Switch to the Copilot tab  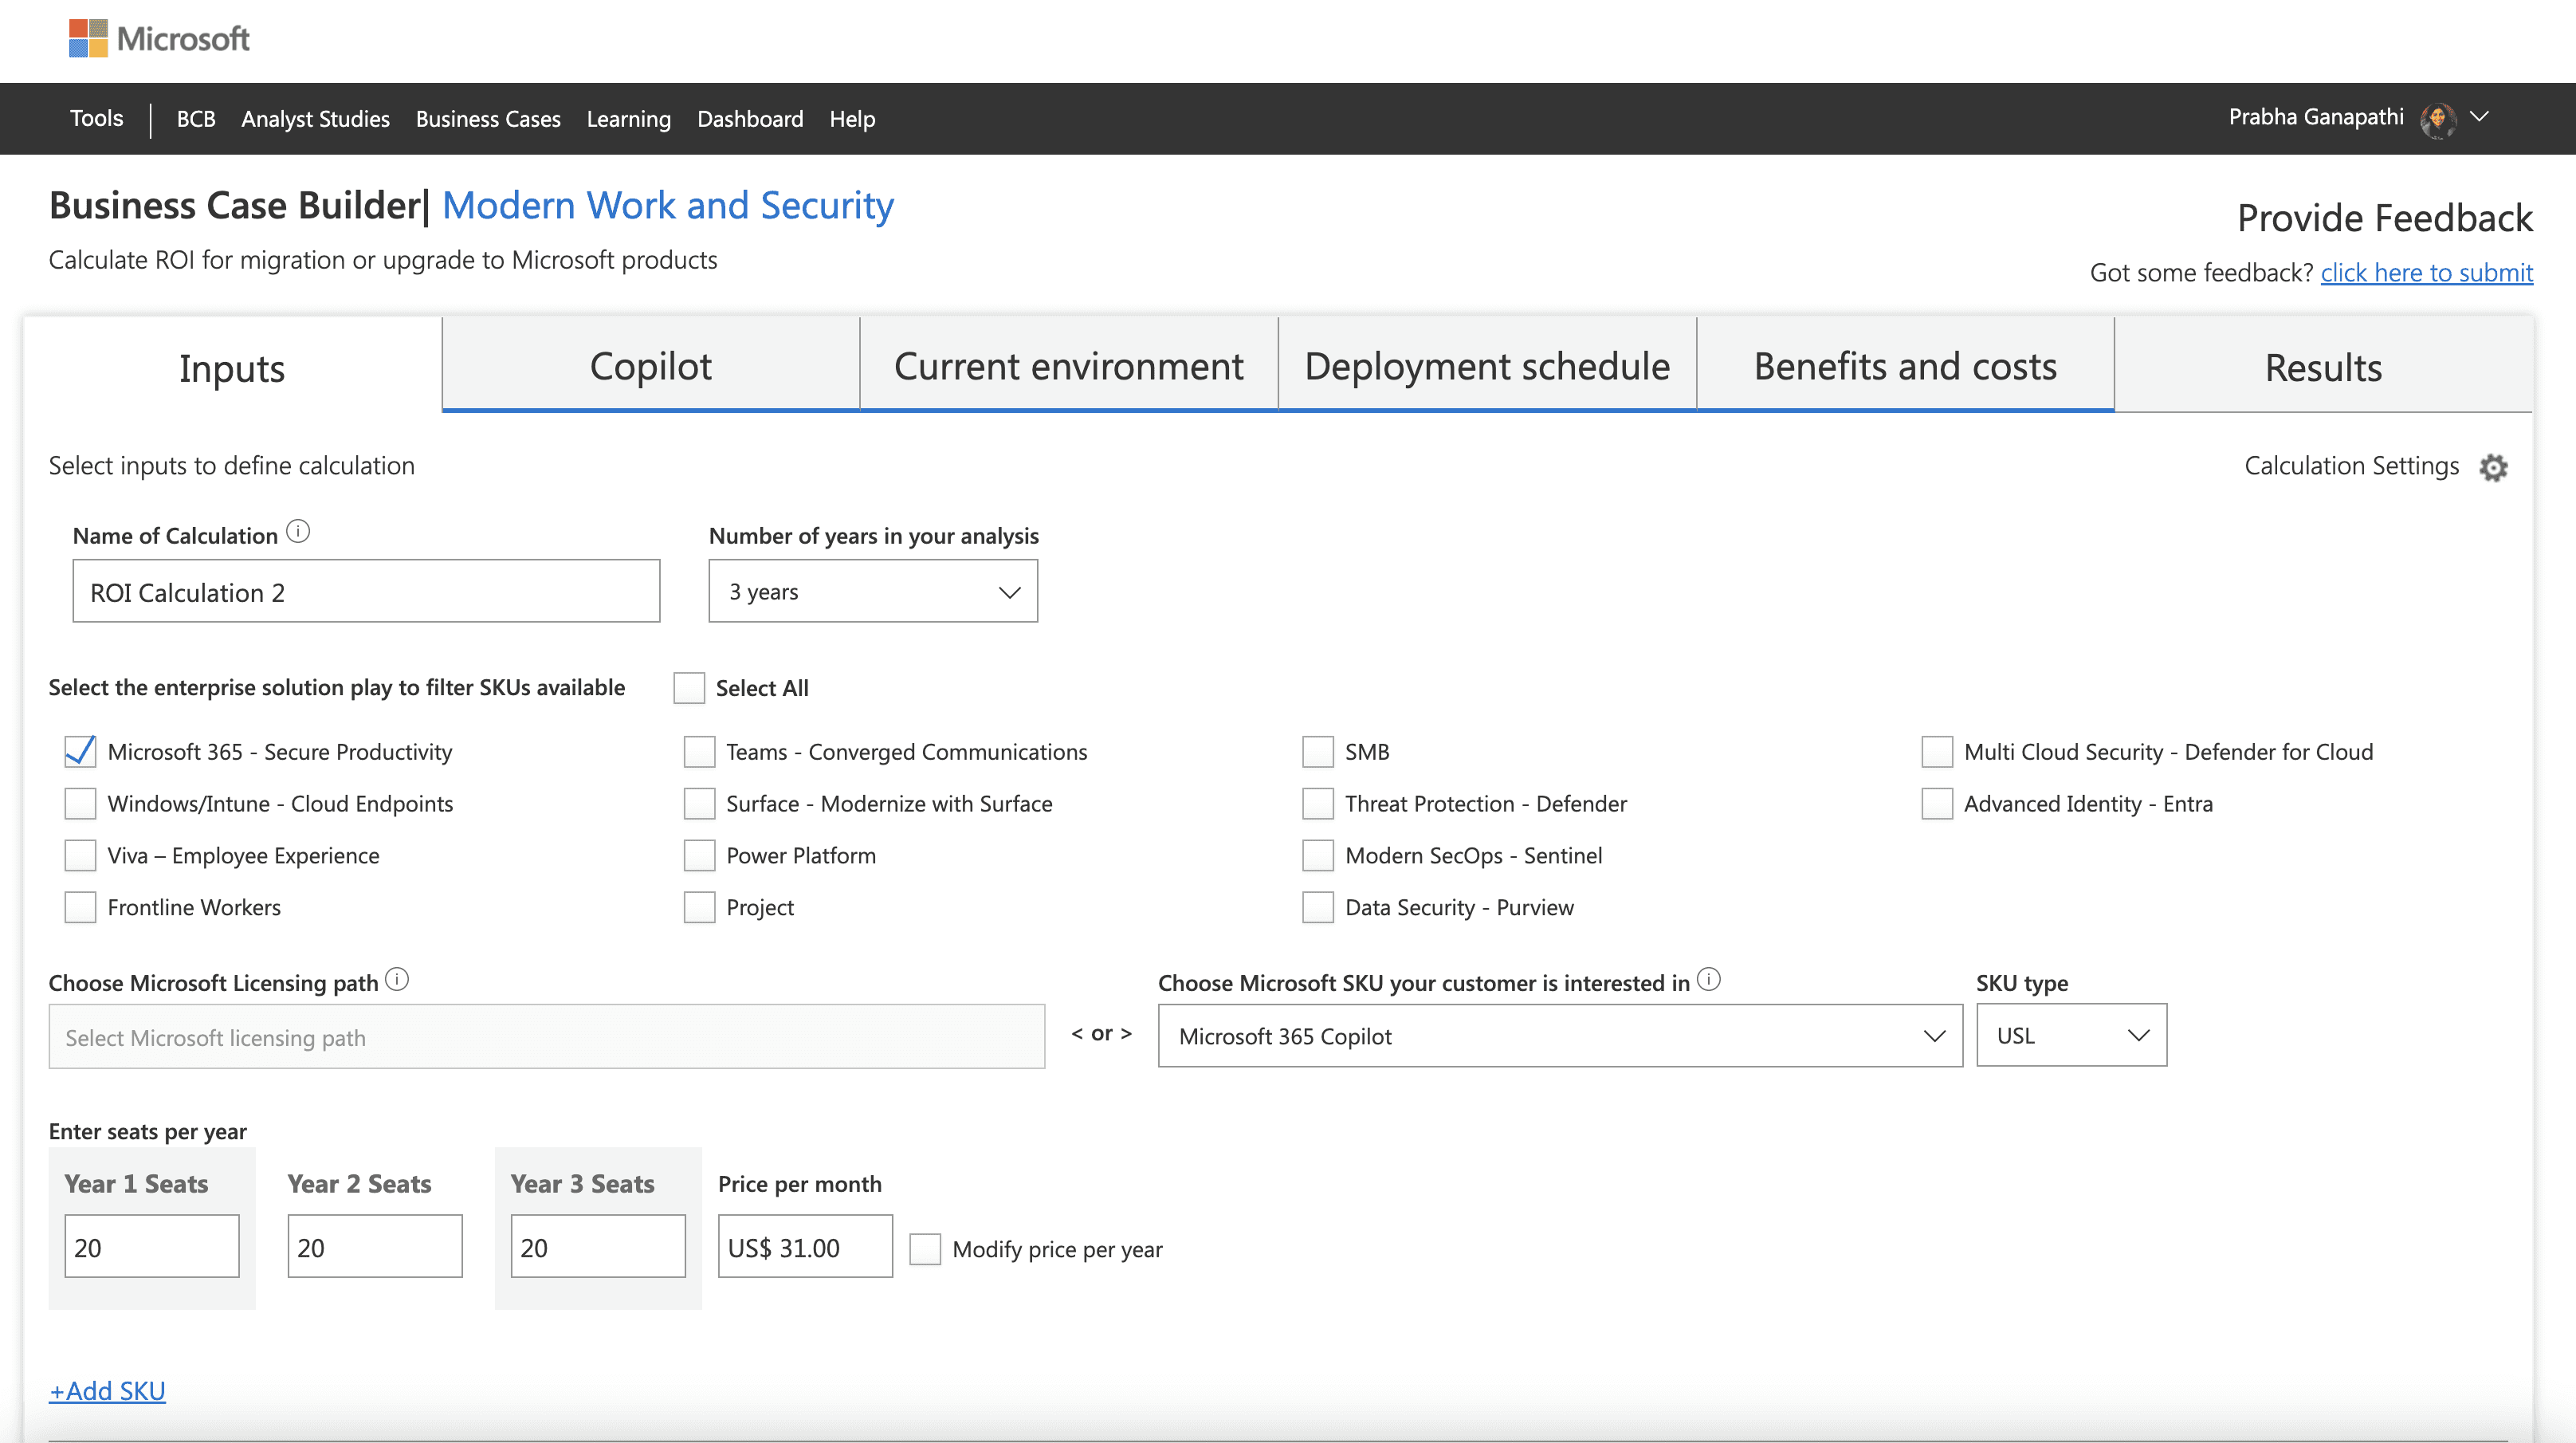point(650,366)
